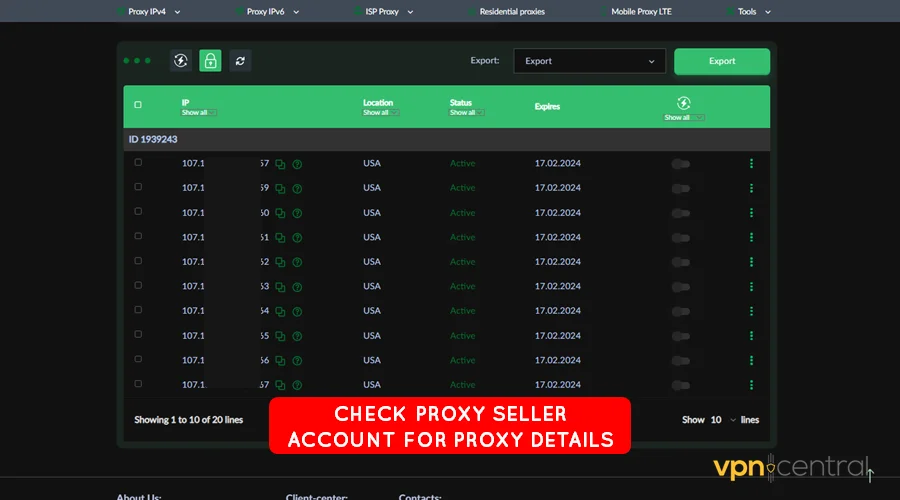Click the ID 1939243 group row
Screen dimensions: 900x500
click(x=447, y=139)
